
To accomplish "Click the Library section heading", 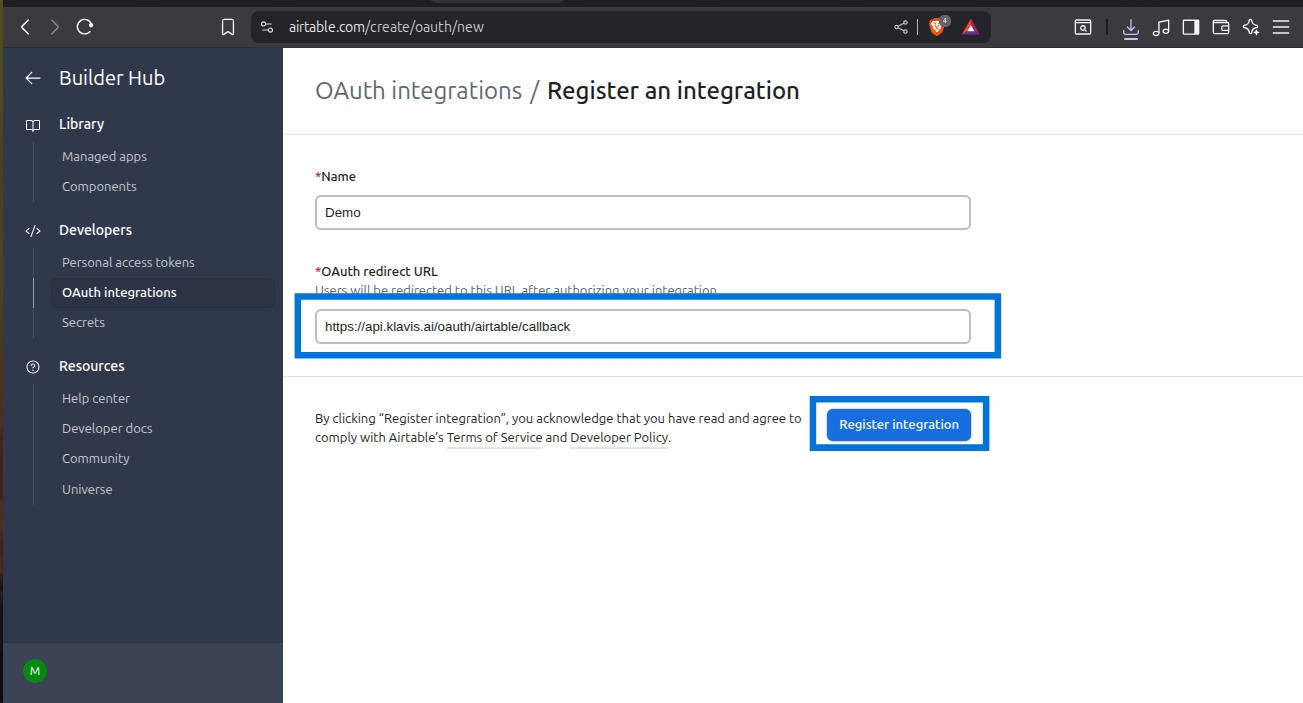I will pos(81,124).
